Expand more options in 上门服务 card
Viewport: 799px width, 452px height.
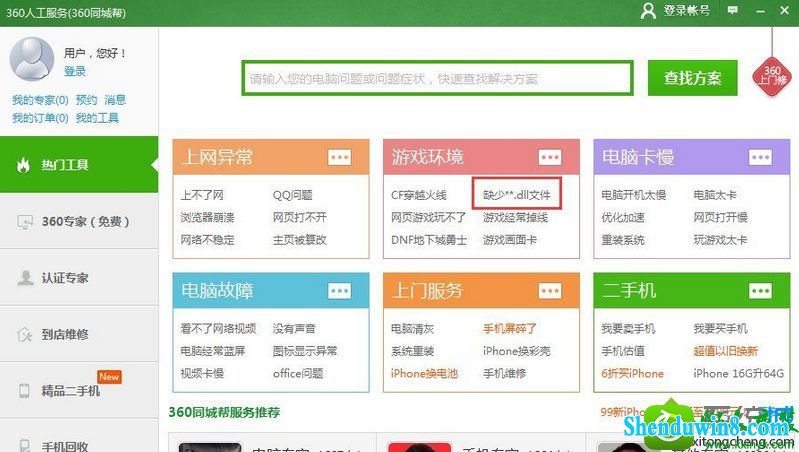click(550, 291)
